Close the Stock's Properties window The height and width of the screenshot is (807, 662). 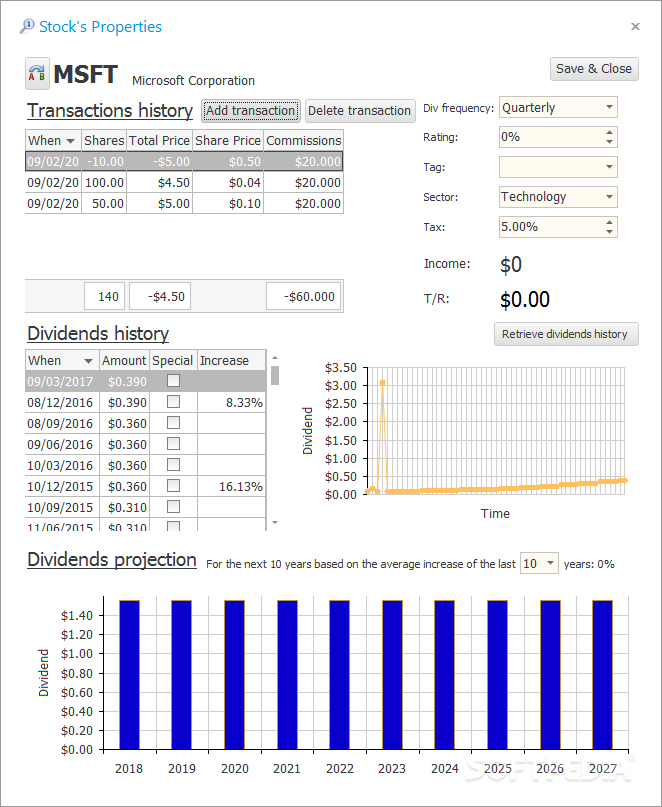(635, 26)
